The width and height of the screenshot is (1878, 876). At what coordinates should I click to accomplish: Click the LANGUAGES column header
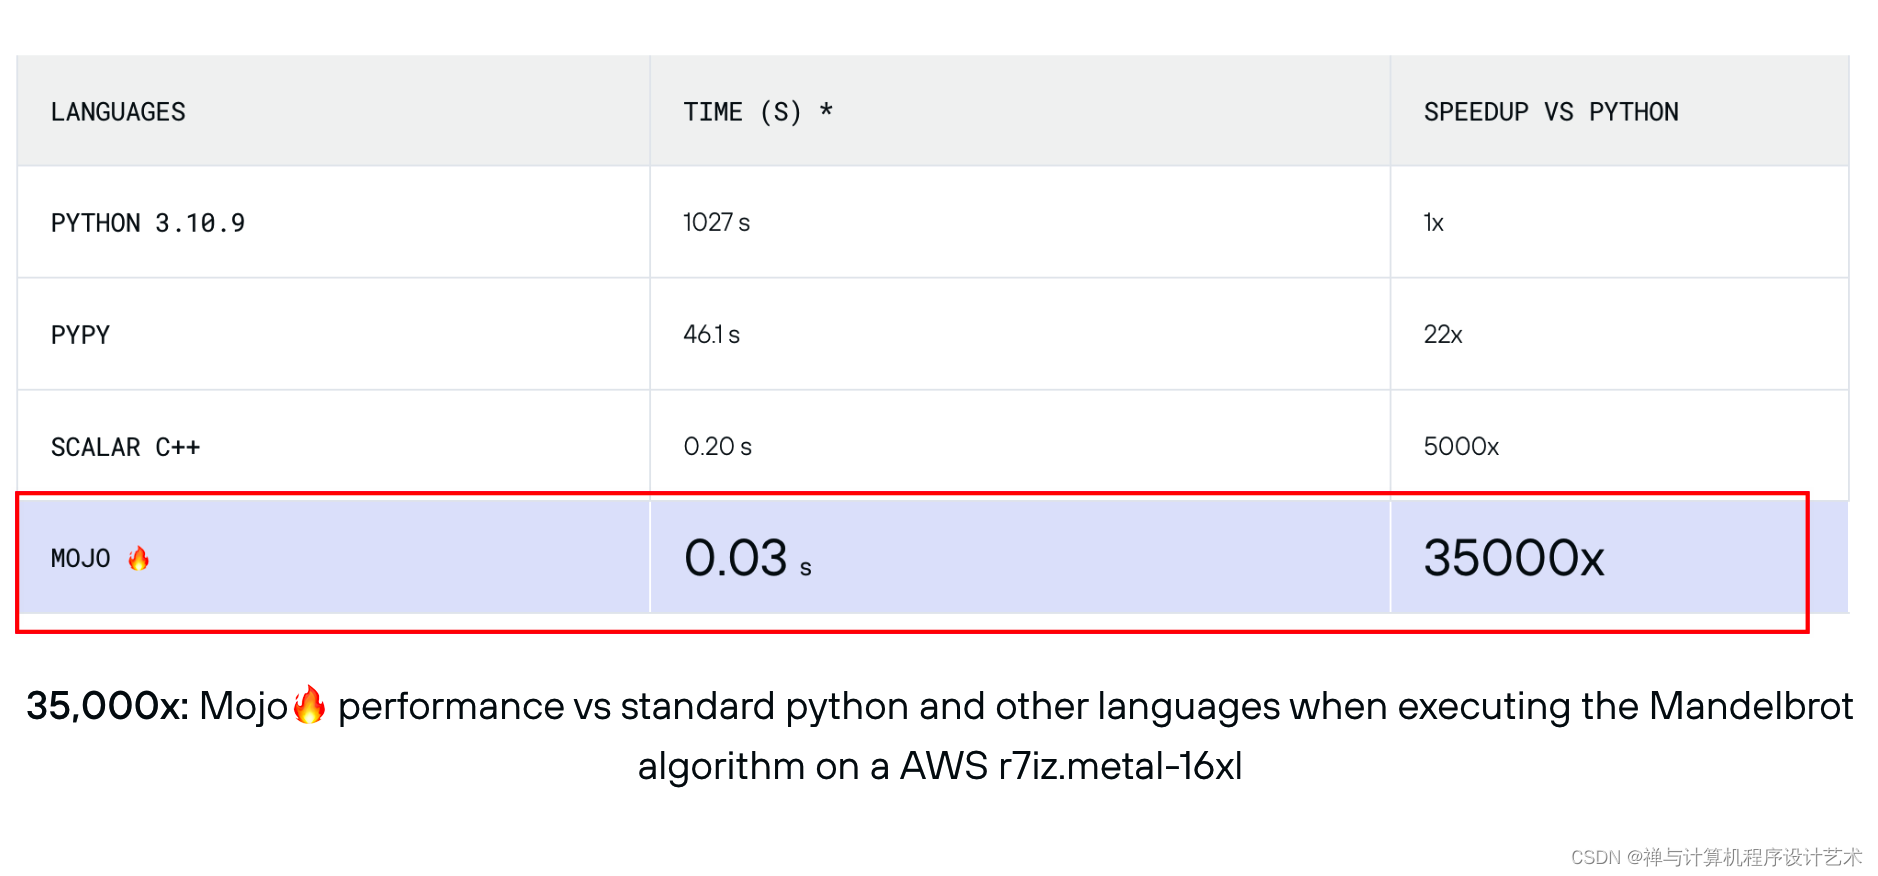[x=118, y=112]
